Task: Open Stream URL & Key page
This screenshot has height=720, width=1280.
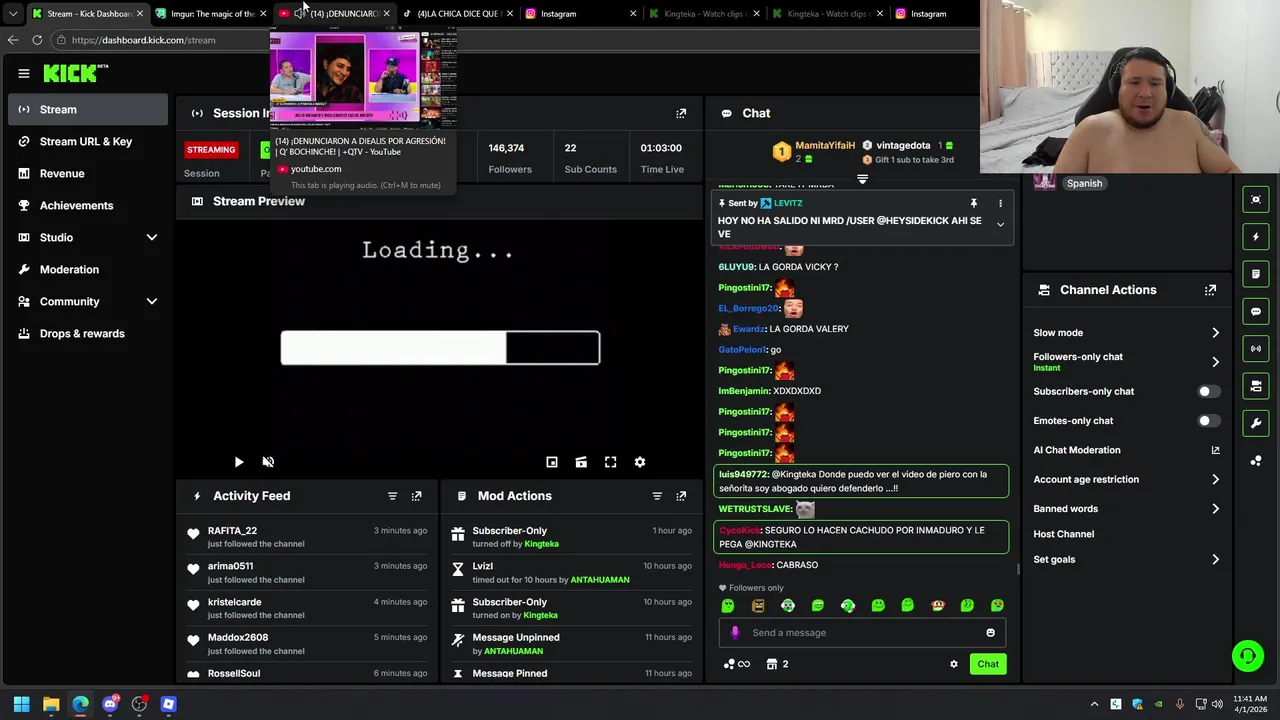Action: pos(88,141)
